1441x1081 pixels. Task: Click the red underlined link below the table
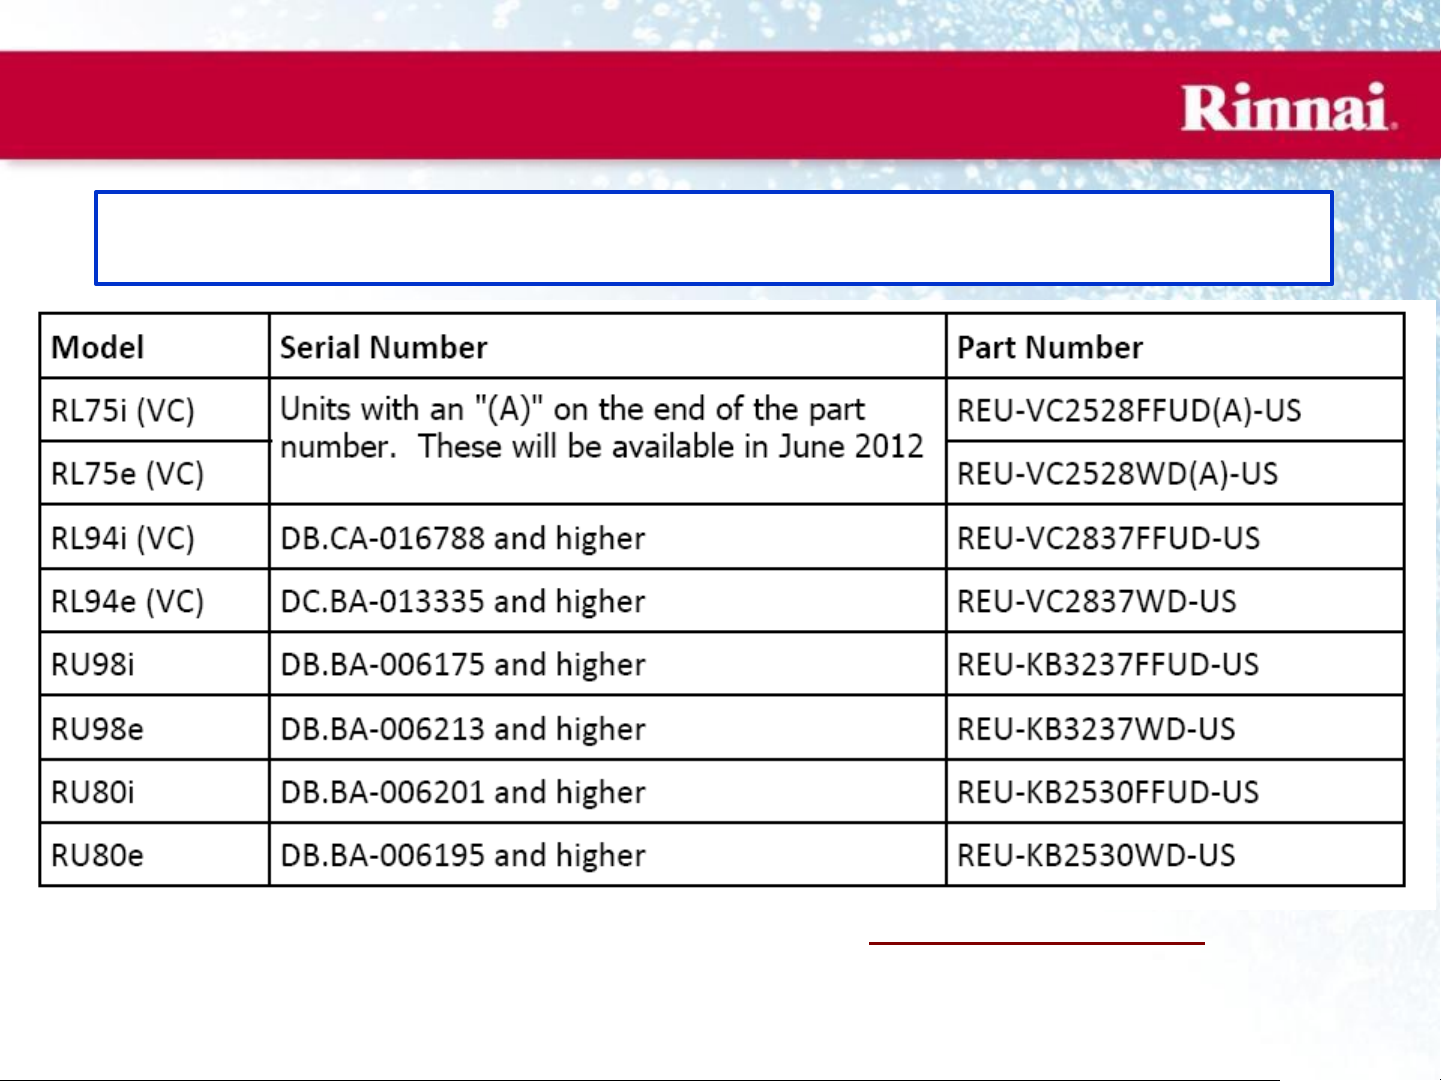click(1036, 942)
